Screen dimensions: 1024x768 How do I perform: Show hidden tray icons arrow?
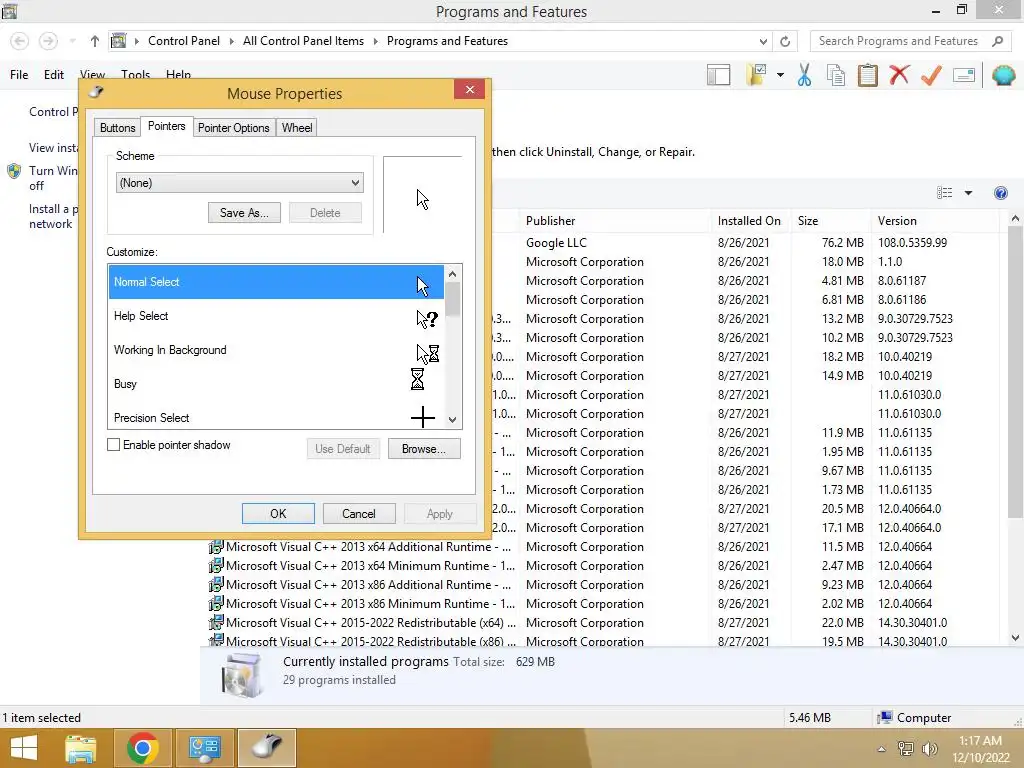coord(882,749)
